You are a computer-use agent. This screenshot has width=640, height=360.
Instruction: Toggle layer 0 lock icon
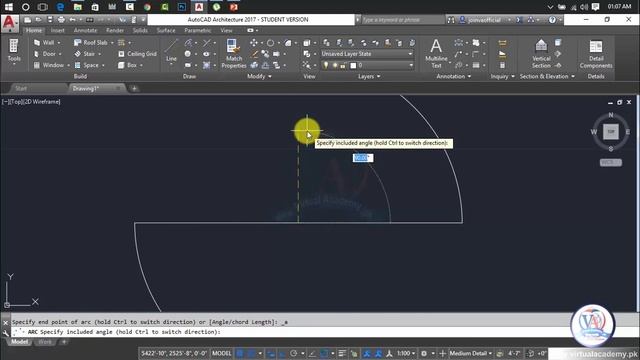pos(343,65)
